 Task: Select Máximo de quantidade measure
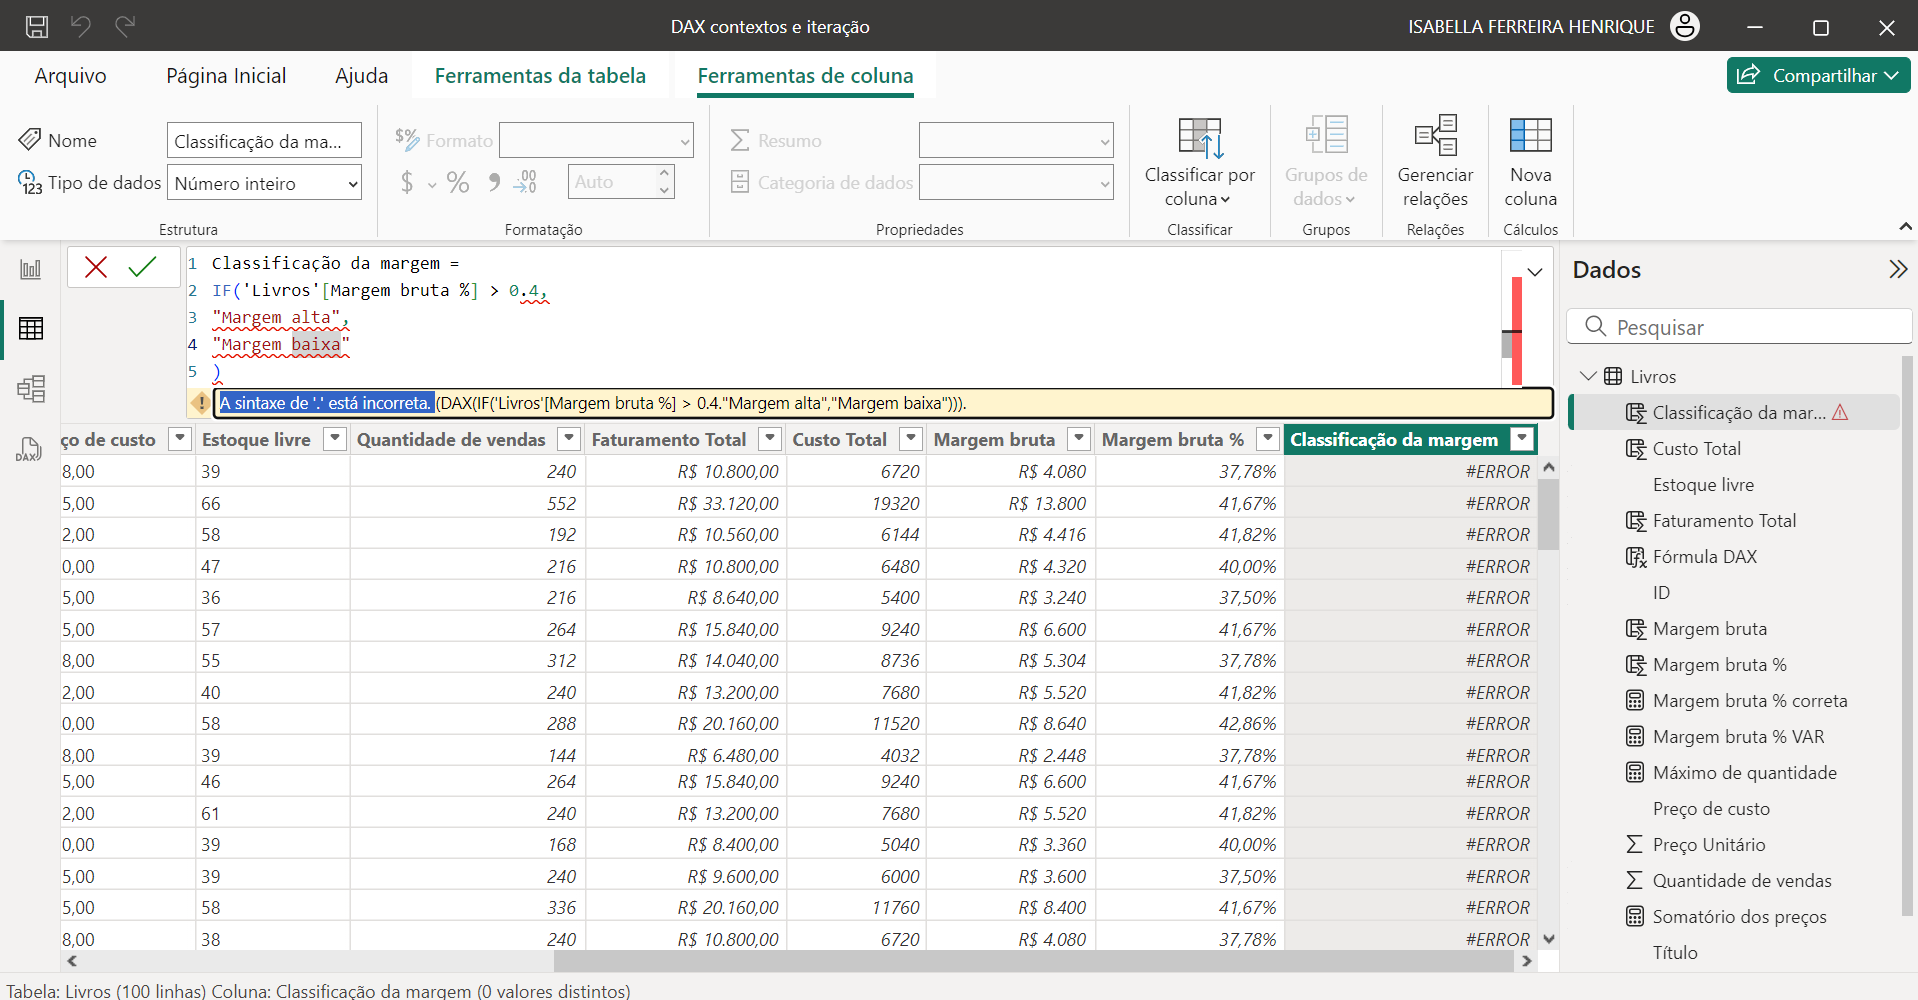click(1745, 773)
